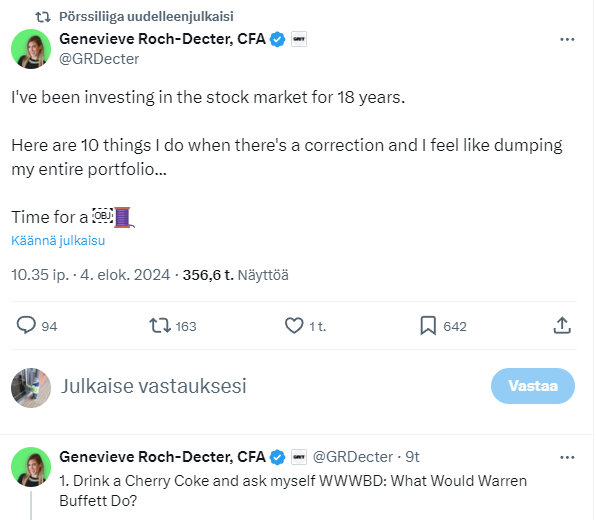Image resolution: width=596 pixels, height=520 pixels.
Task: Bookmark the tweet with the bookmark icon
Action: pos(428,326)
